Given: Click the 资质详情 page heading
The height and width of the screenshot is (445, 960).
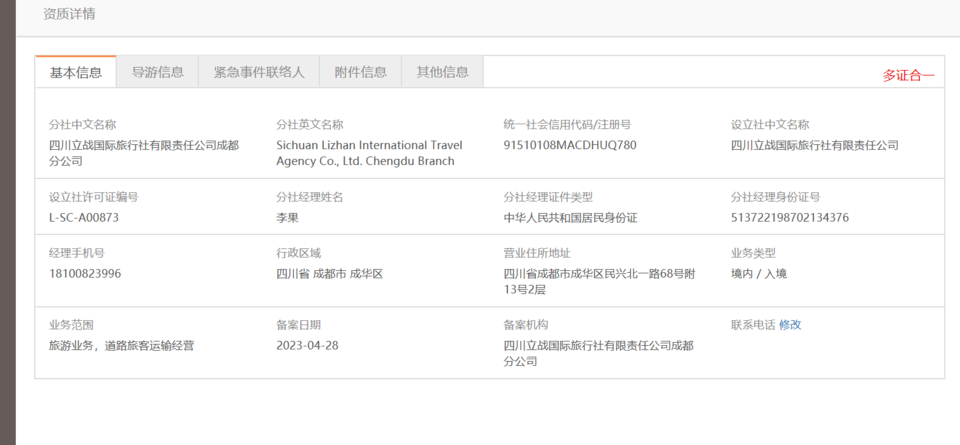Looking at the screenshot, I should [x=70, y=14].
